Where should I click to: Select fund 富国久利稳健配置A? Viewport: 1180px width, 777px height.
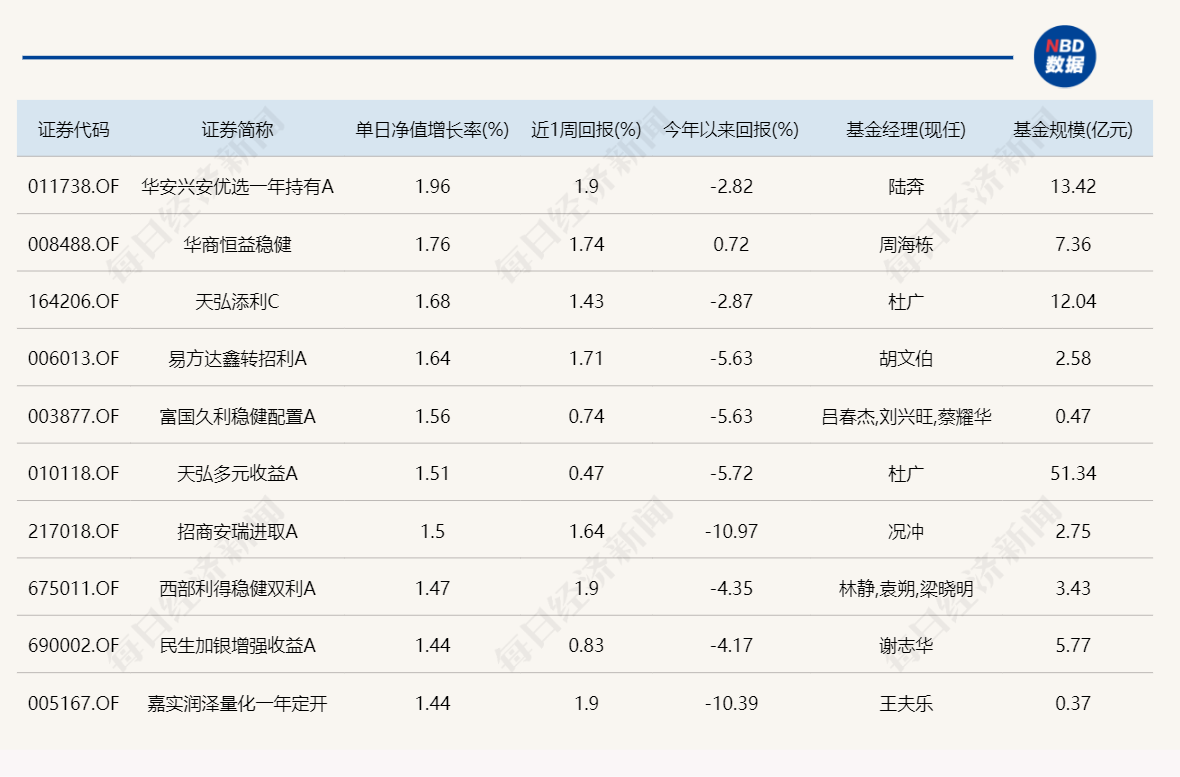tap(237, 416)
